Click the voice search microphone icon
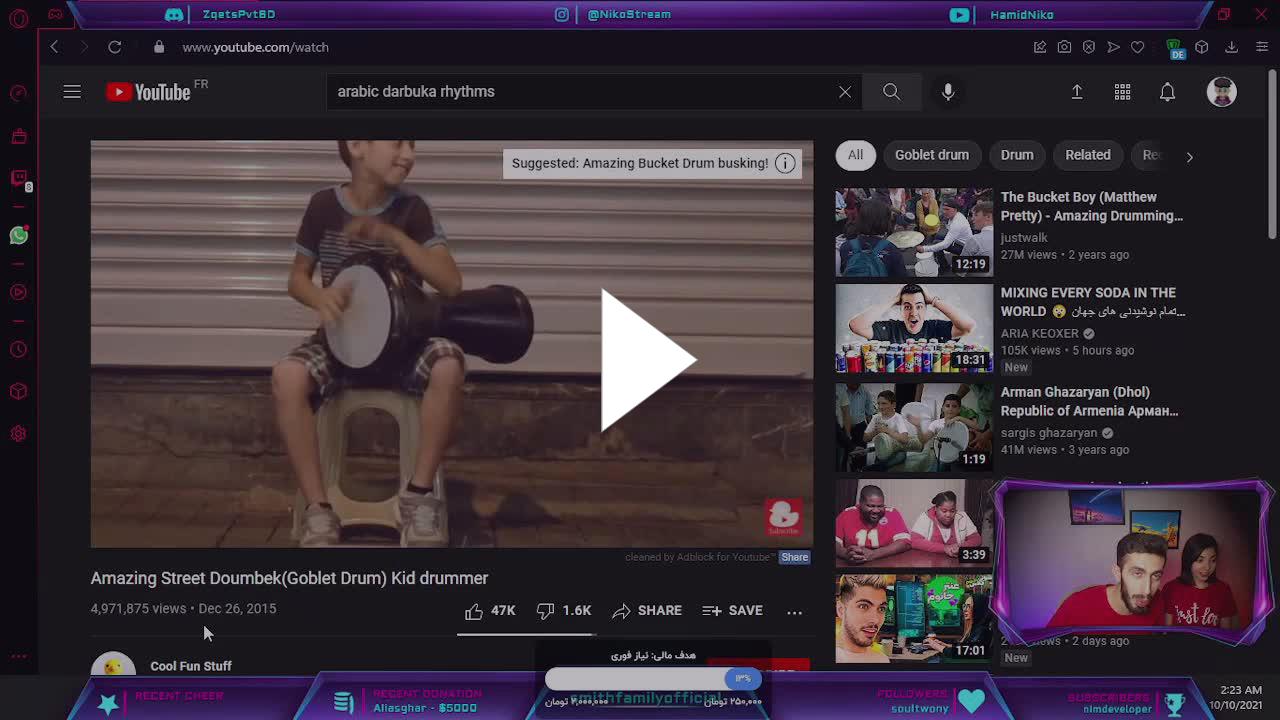Viewport: 1280px width, 720px height. coord(948,92)
